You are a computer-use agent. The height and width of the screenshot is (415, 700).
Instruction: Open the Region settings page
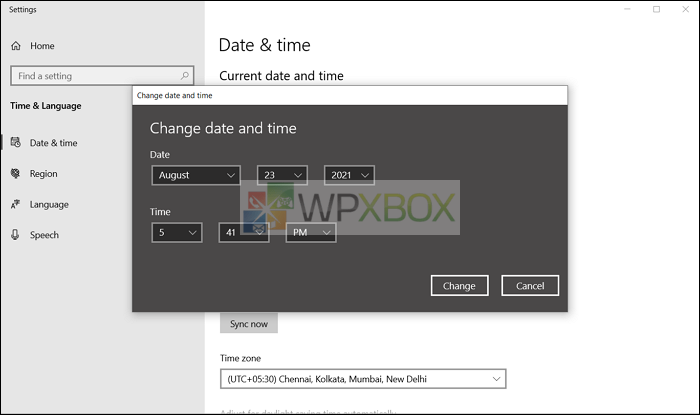click(43, 174)
